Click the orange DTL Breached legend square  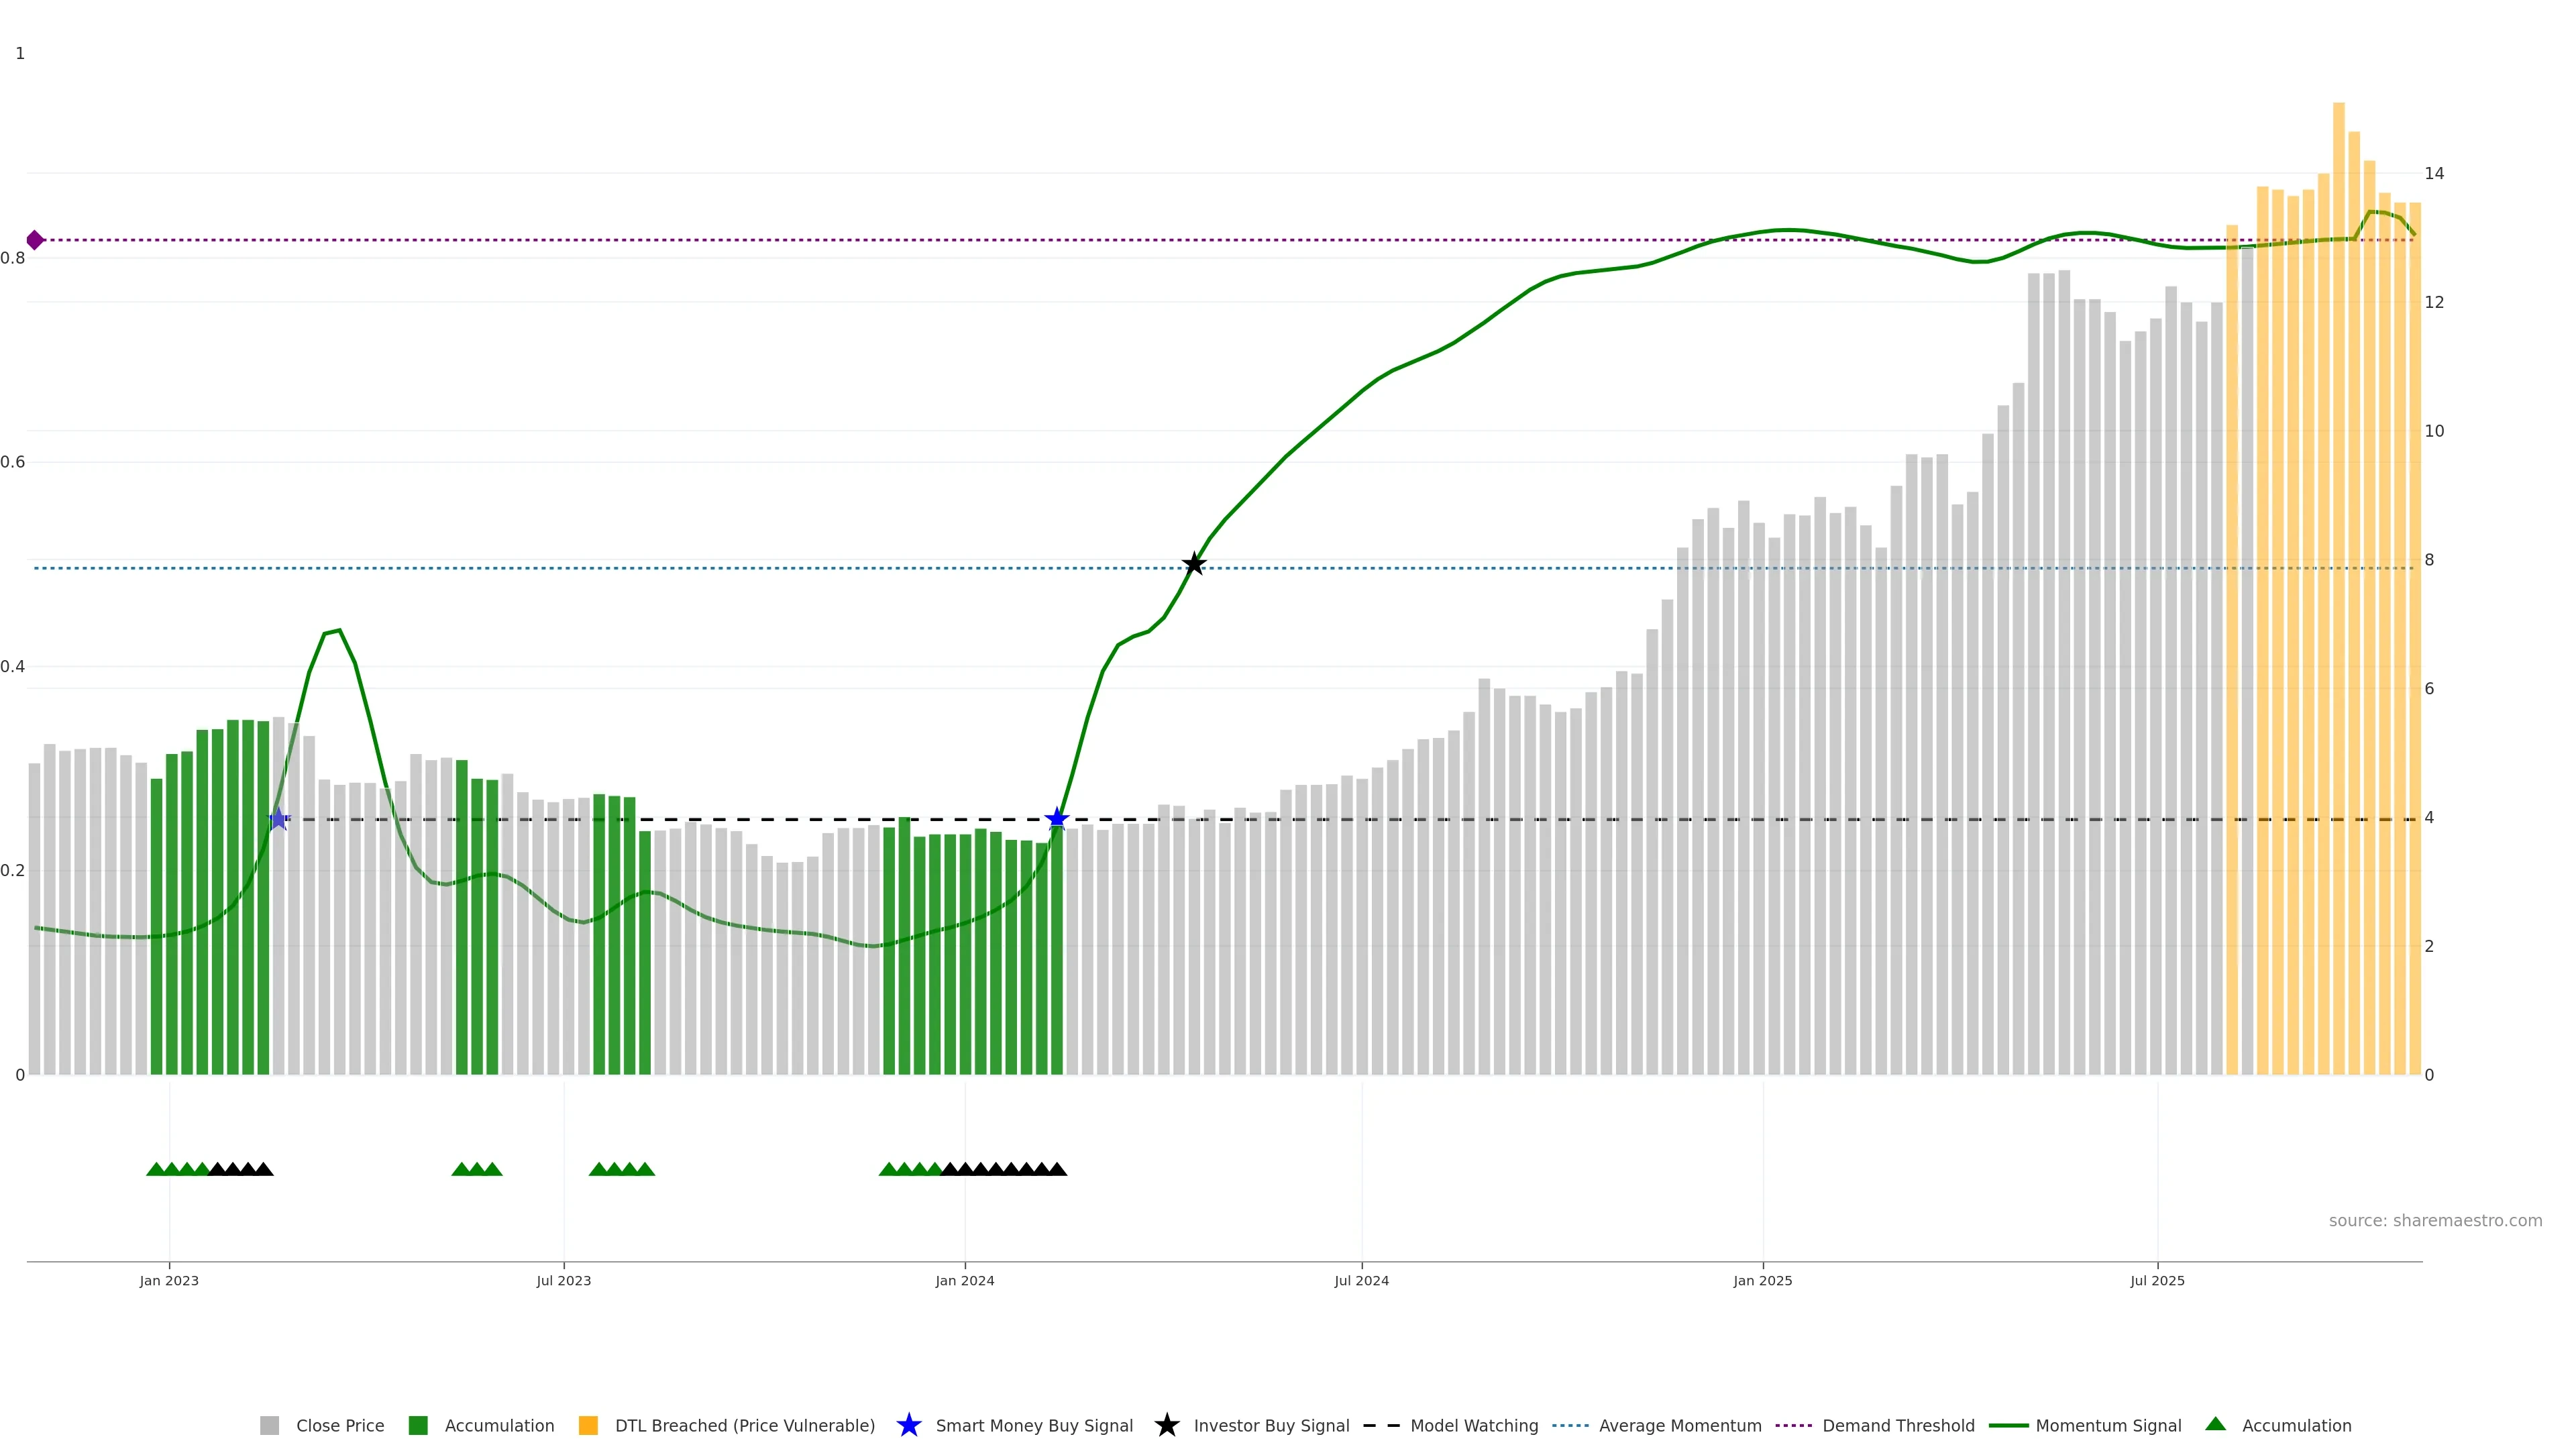click(588, 1425)
